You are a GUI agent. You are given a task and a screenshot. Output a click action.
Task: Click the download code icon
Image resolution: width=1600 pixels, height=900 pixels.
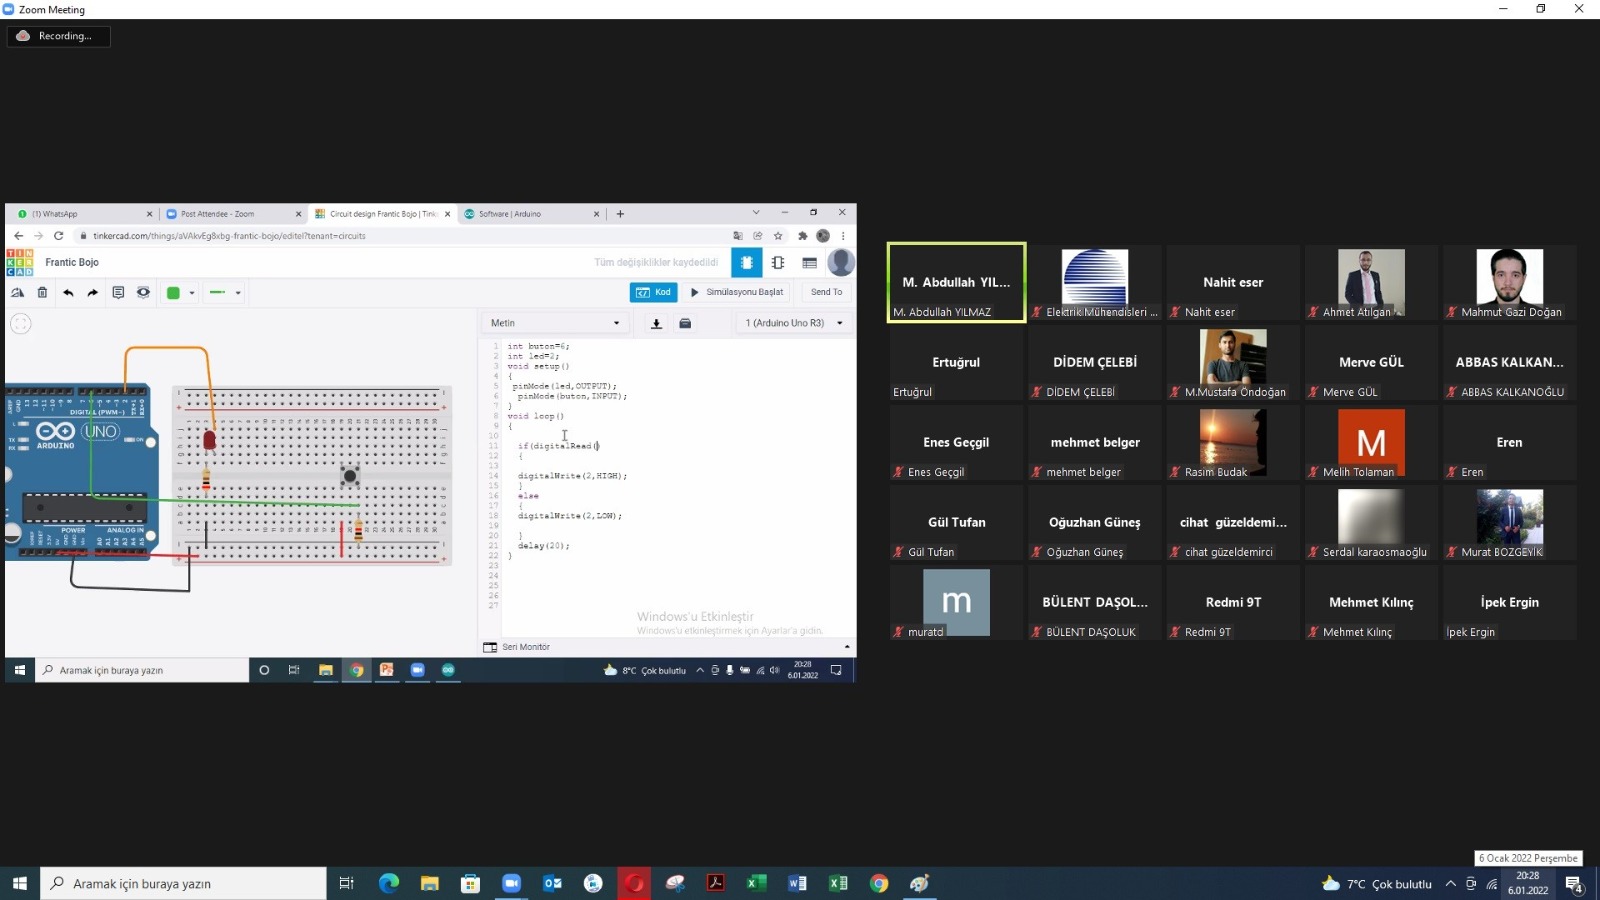[x=656, y=323]
